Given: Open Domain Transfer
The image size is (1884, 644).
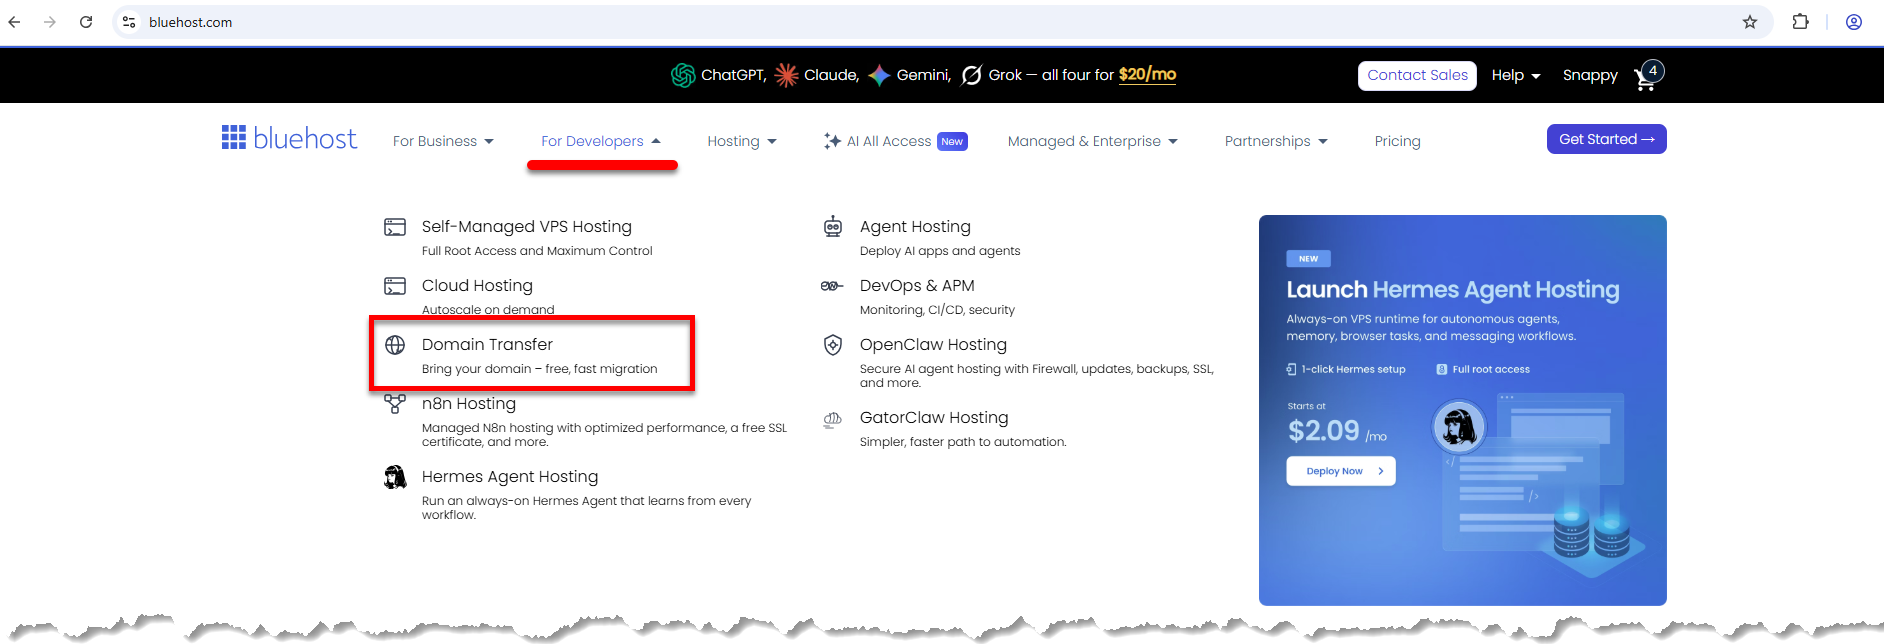Looking at the screenshot, I should (x=487, y=345).
